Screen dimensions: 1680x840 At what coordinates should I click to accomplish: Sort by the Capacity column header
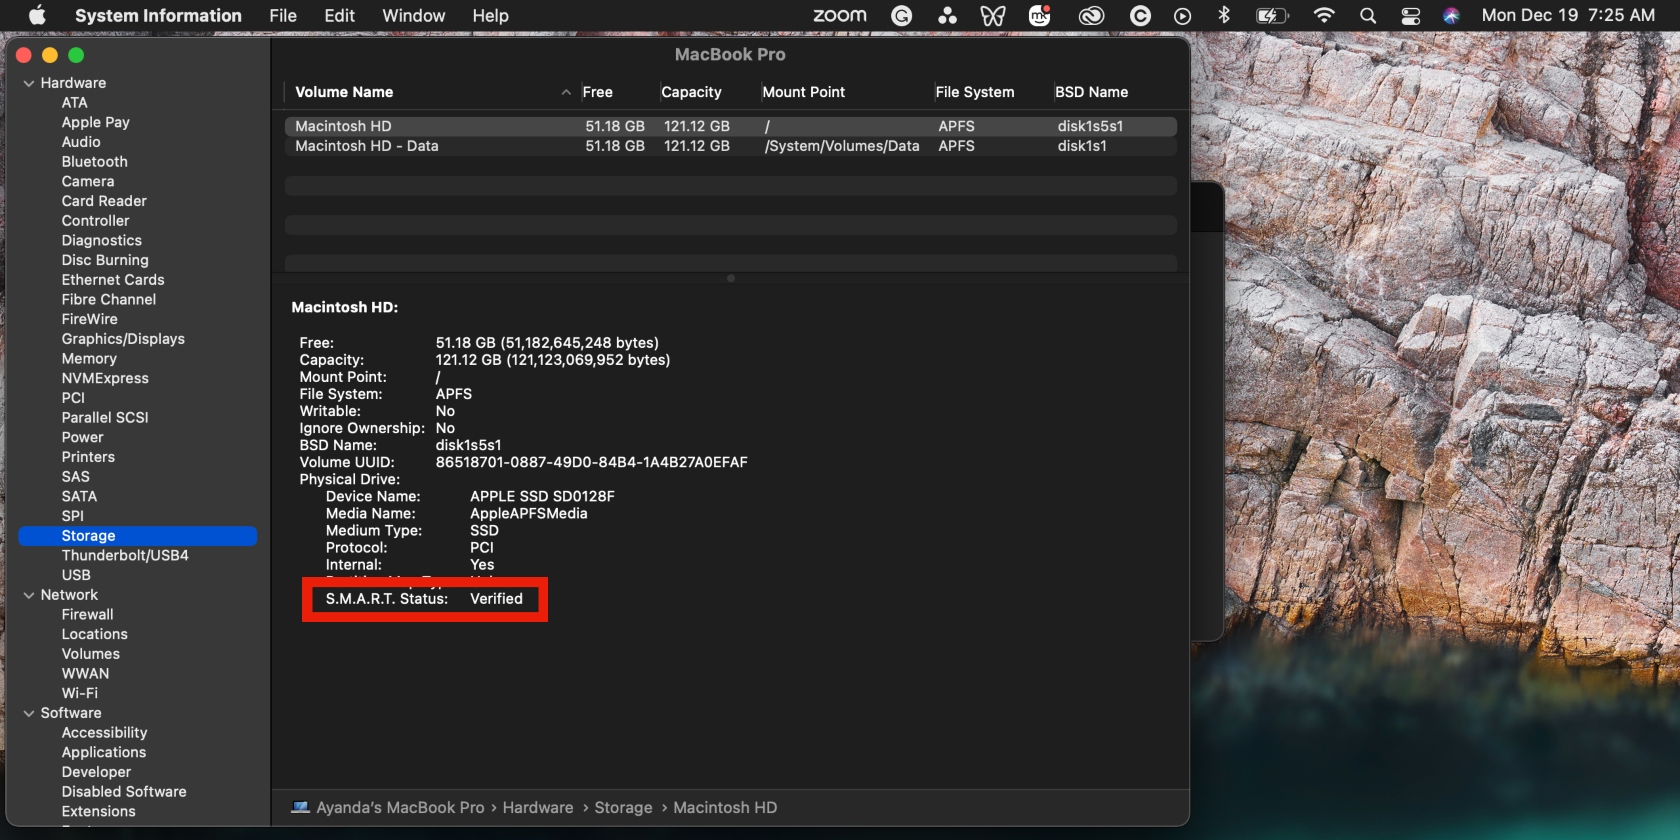691,92
